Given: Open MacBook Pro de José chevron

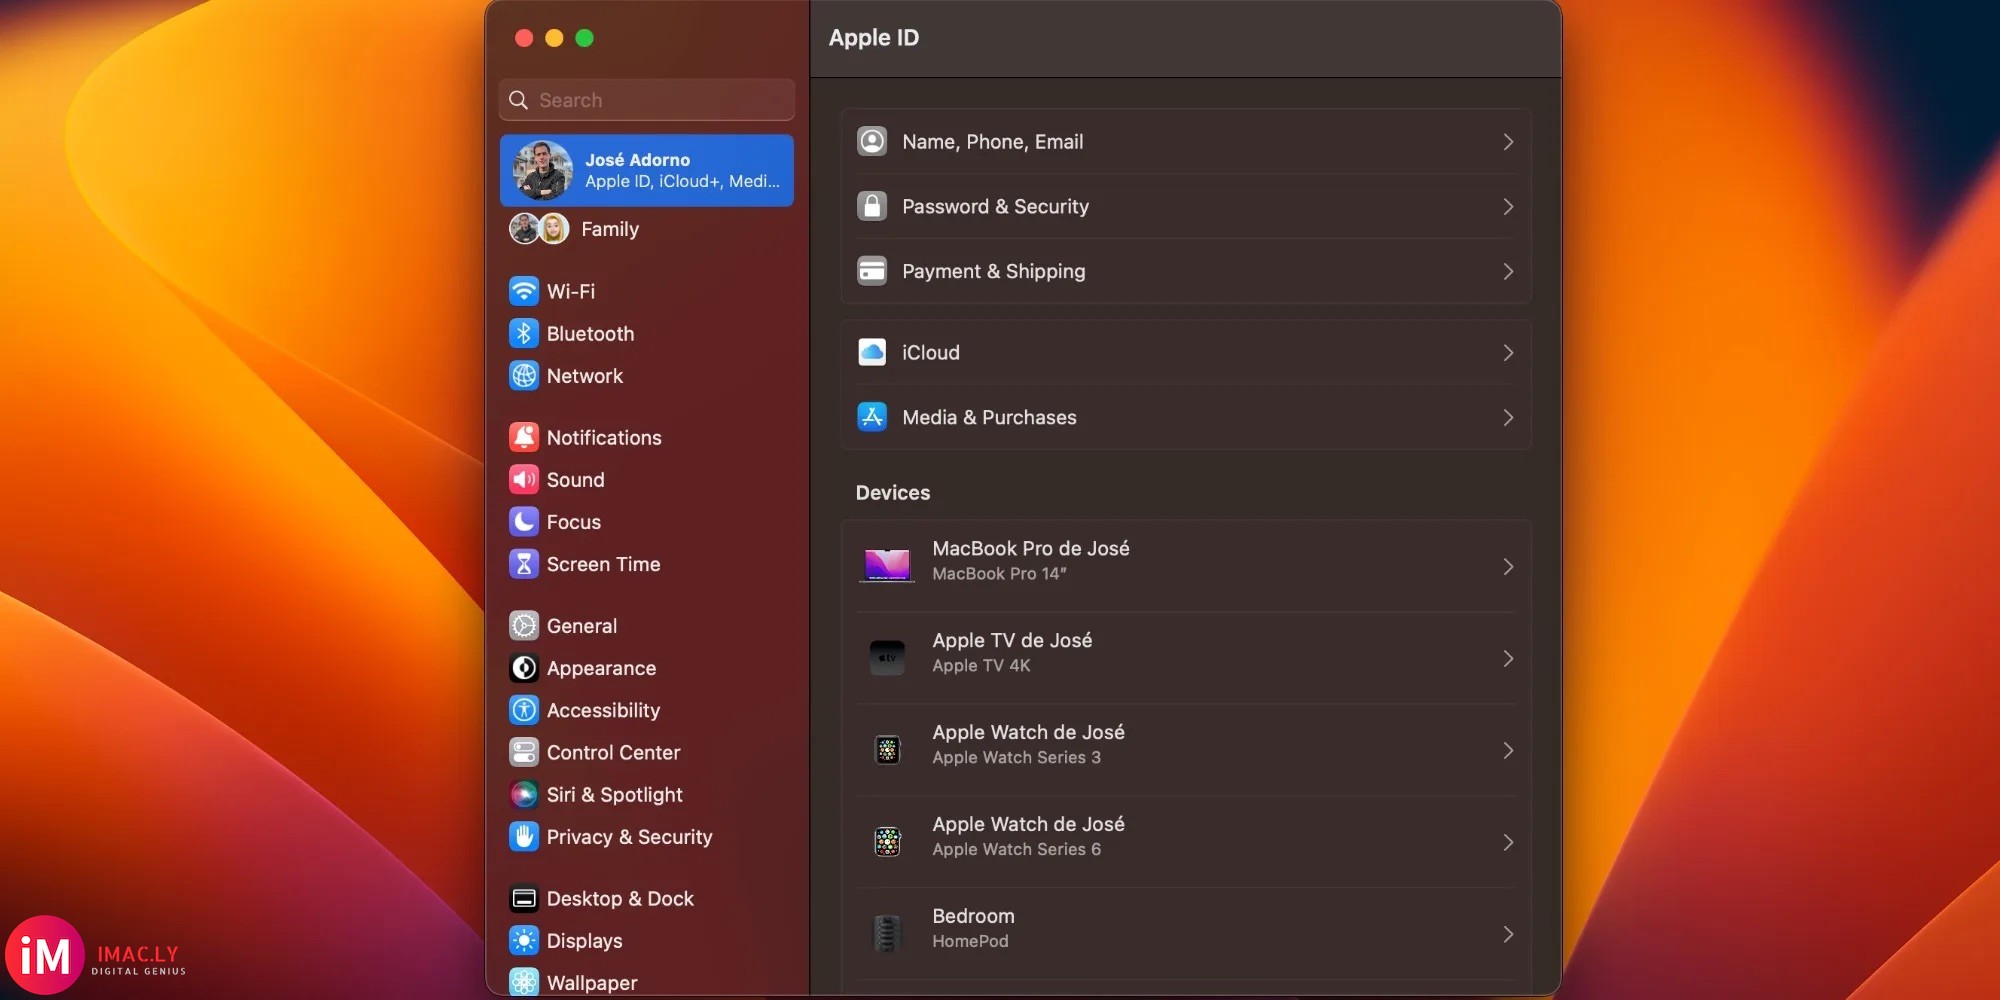Looking at the screenshot, I should [1508, 567].
